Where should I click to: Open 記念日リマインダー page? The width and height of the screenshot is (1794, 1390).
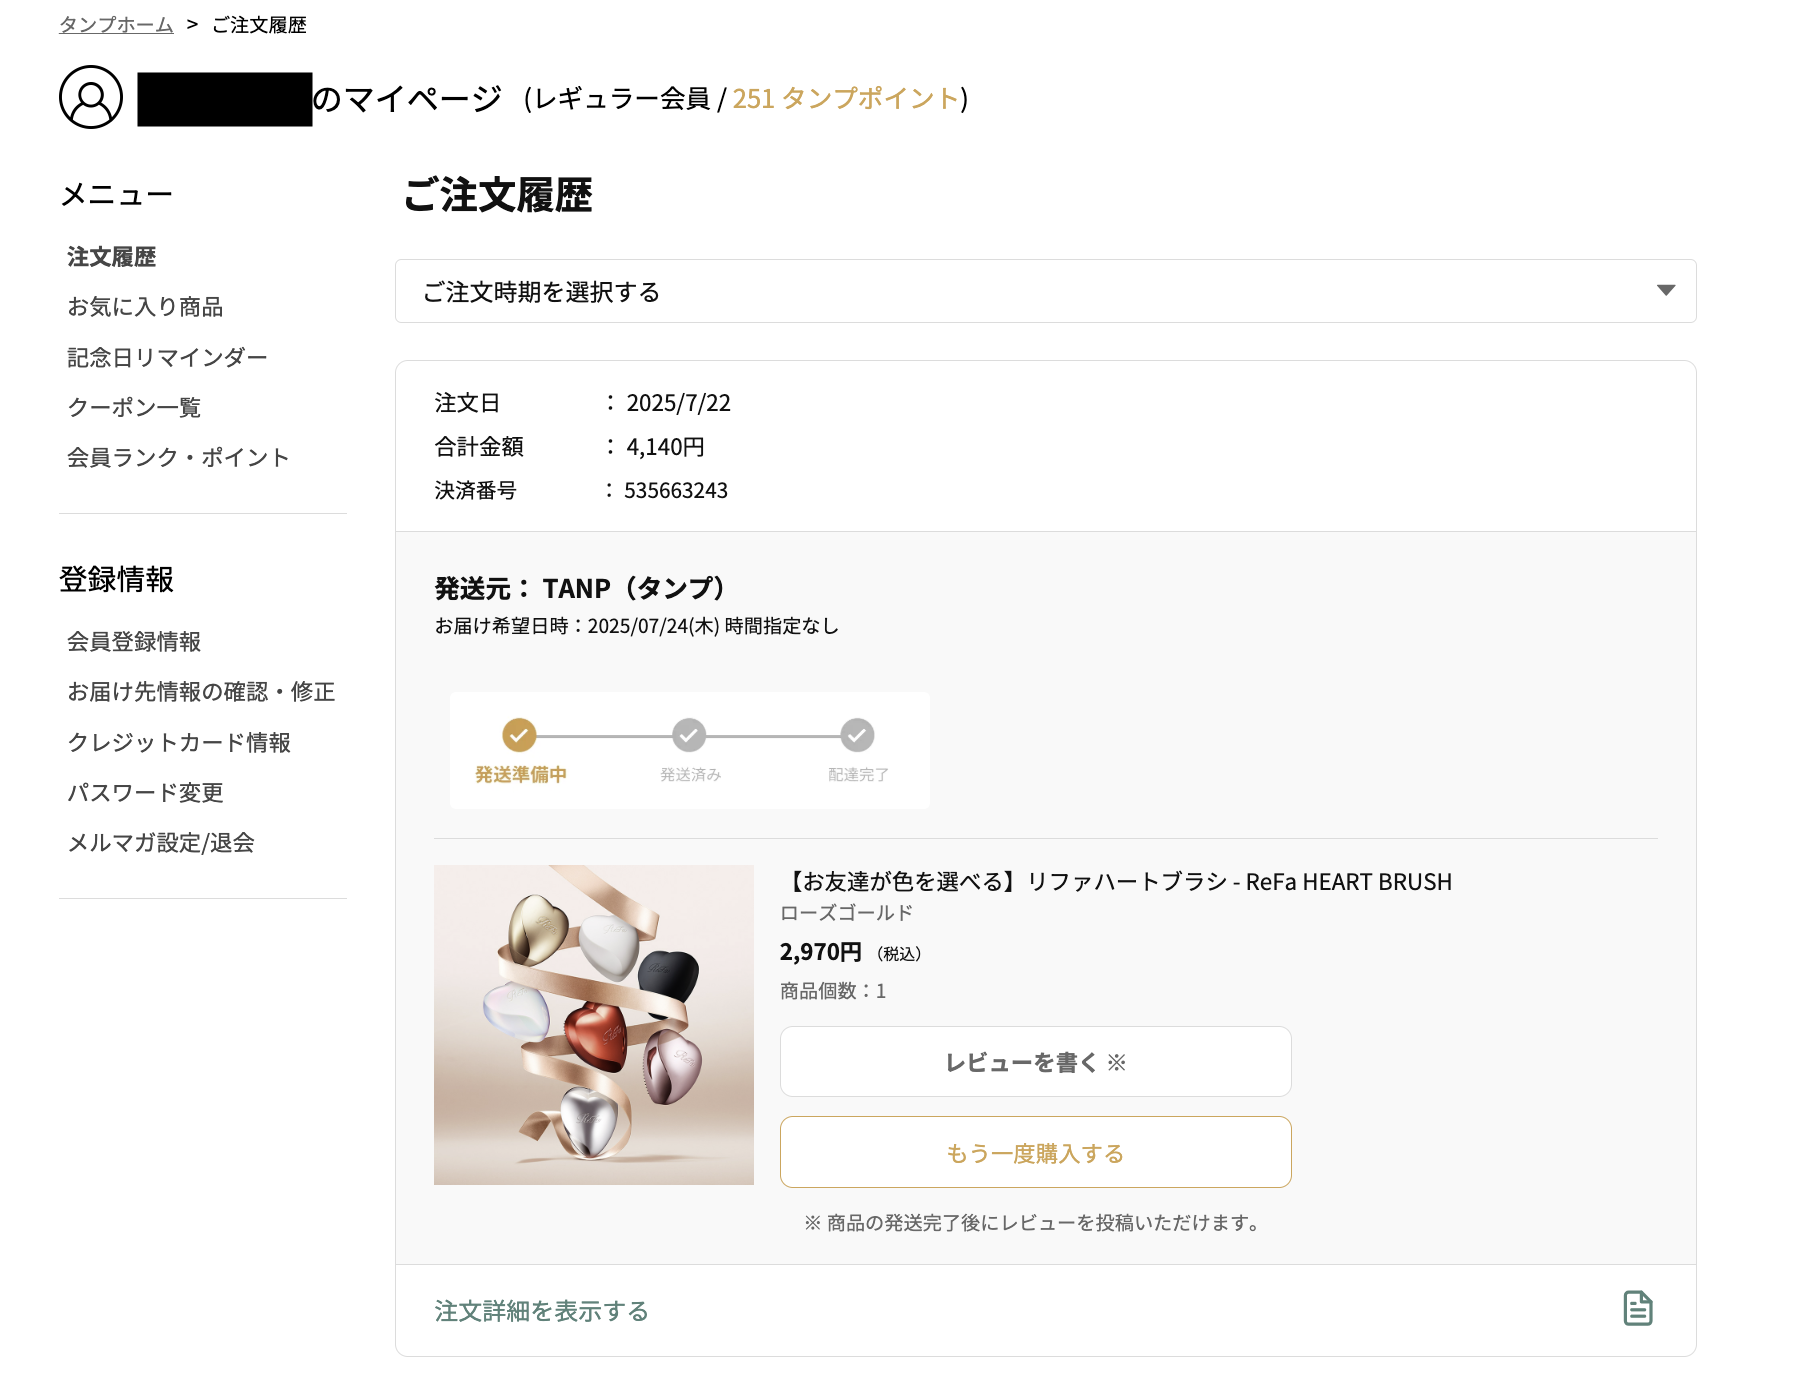tap(166, 357)
